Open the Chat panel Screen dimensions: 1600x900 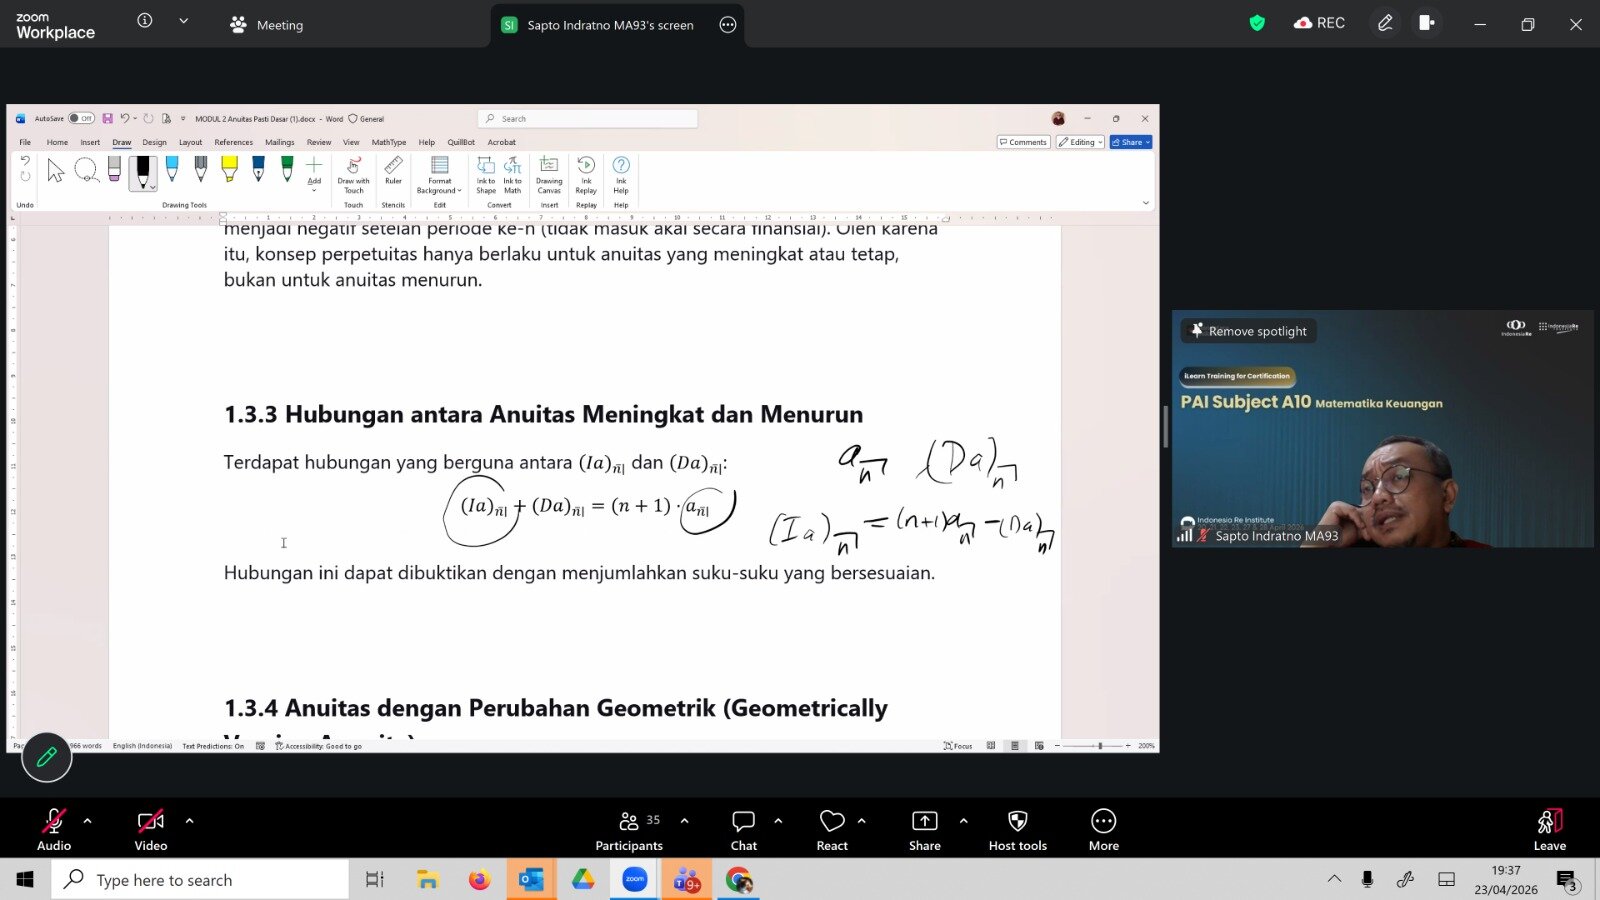point(744,830)
